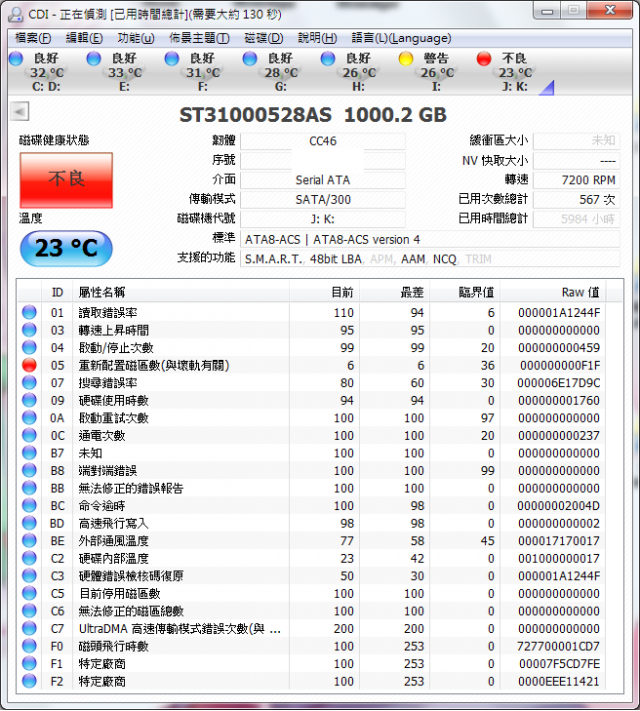Click the 轉速 value 7200 RPM
Image resolution: width=640 pixels, height=711 pixels.
[576, 180]
